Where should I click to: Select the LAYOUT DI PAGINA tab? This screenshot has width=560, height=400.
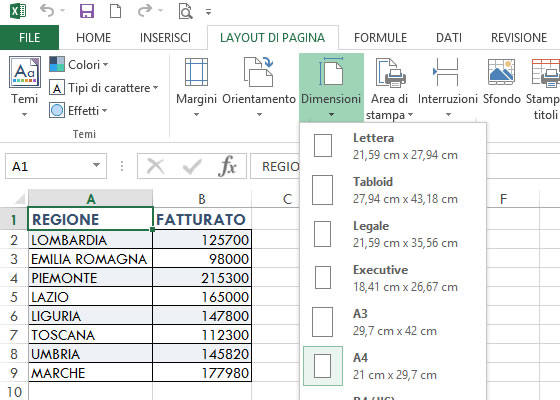272,38
